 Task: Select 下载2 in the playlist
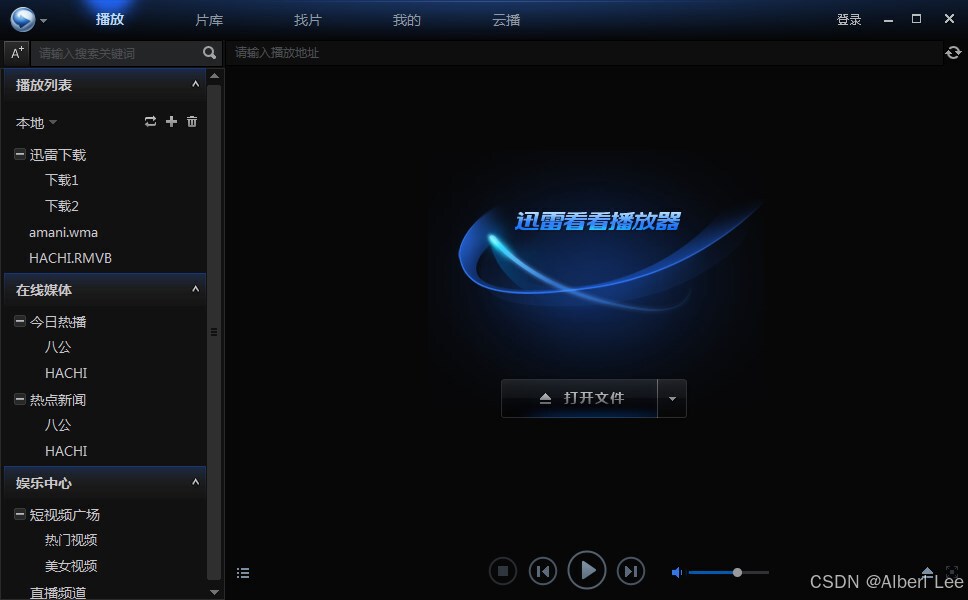[62, 206]
